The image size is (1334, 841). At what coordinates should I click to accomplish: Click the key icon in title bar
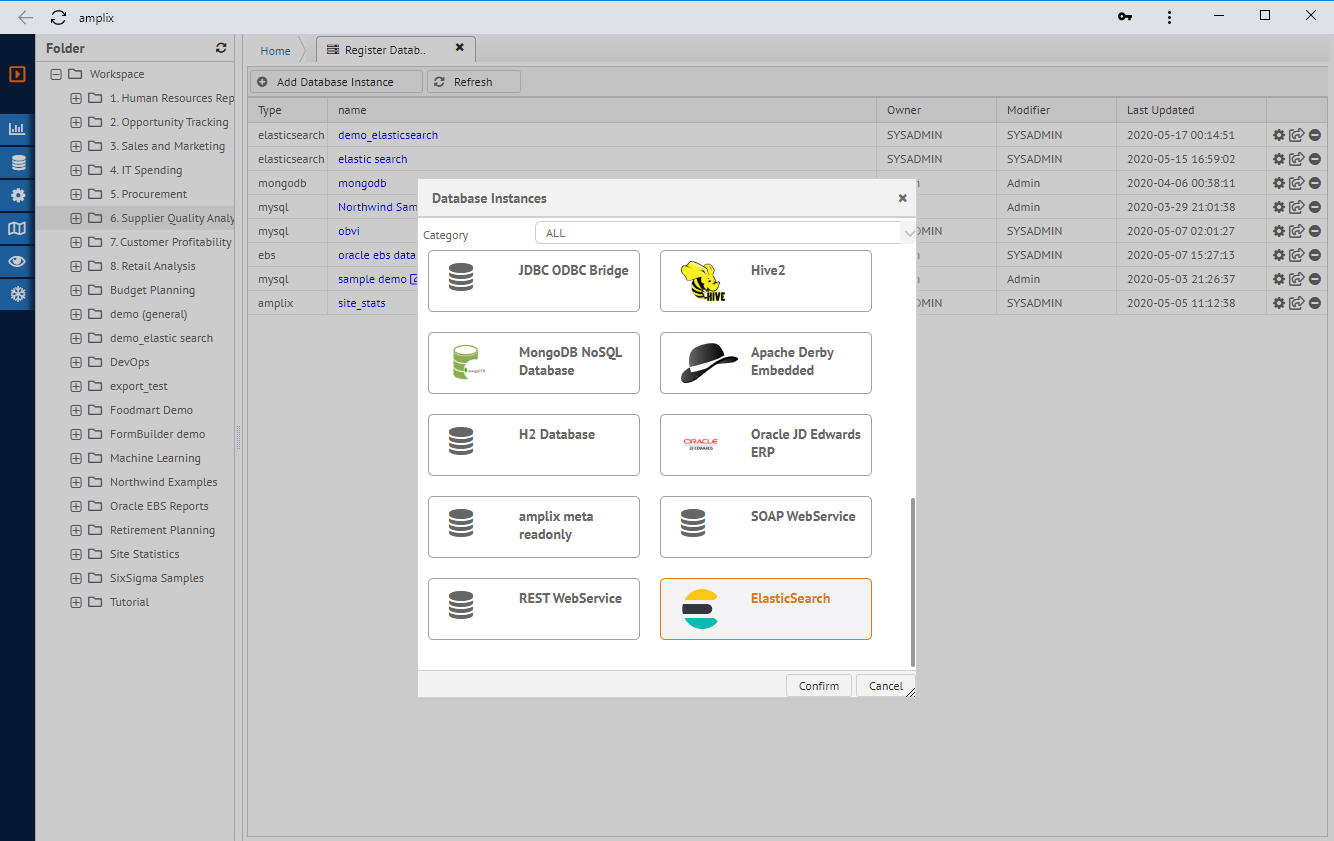pyautogui.click(x=1125, y=17)
